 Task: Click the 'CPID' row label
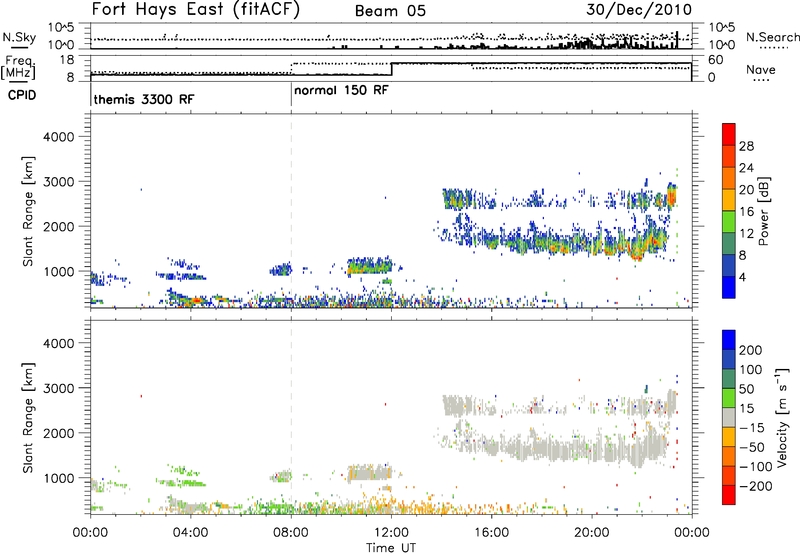pos(22,95)
